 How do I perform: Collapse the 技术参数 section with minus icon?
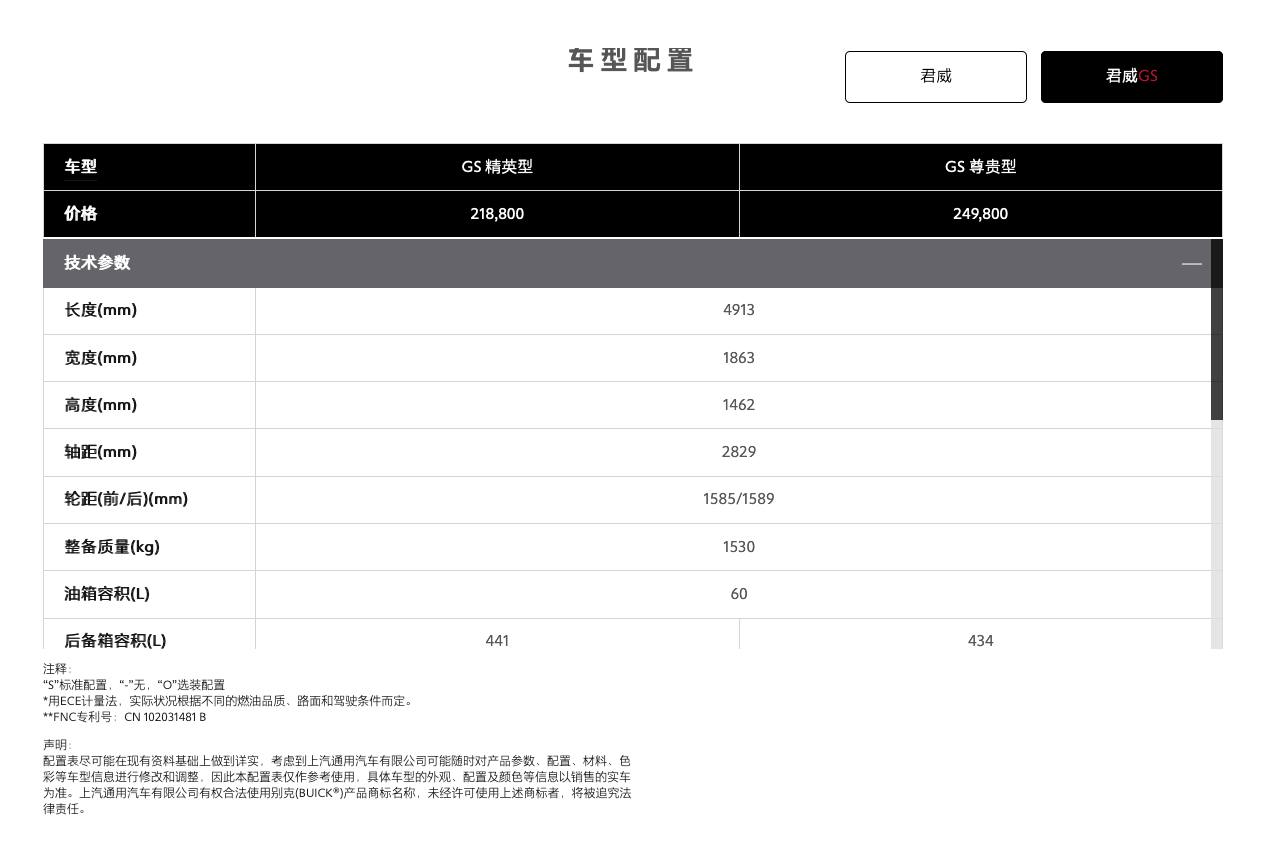tap(1191, 263)
